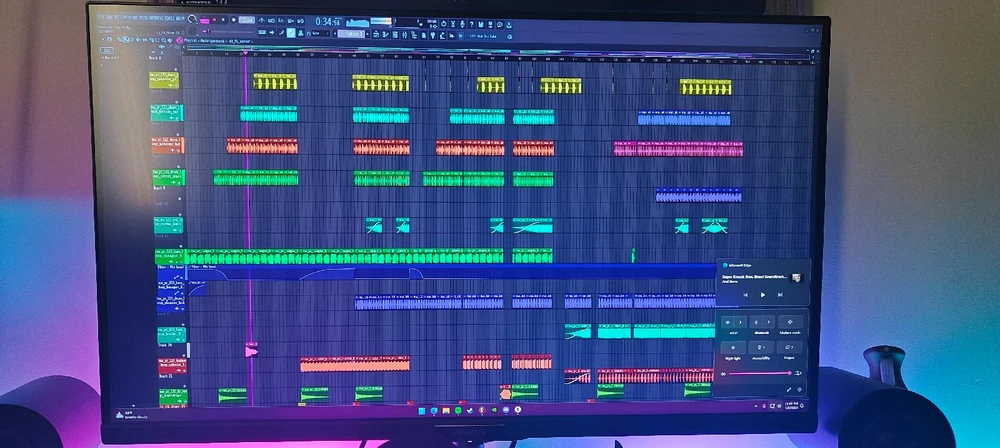Image resolution: width=1000 pixels, height=448 pixels.
Task: Open File Explorer from taskbar
Action: (446, 410)
